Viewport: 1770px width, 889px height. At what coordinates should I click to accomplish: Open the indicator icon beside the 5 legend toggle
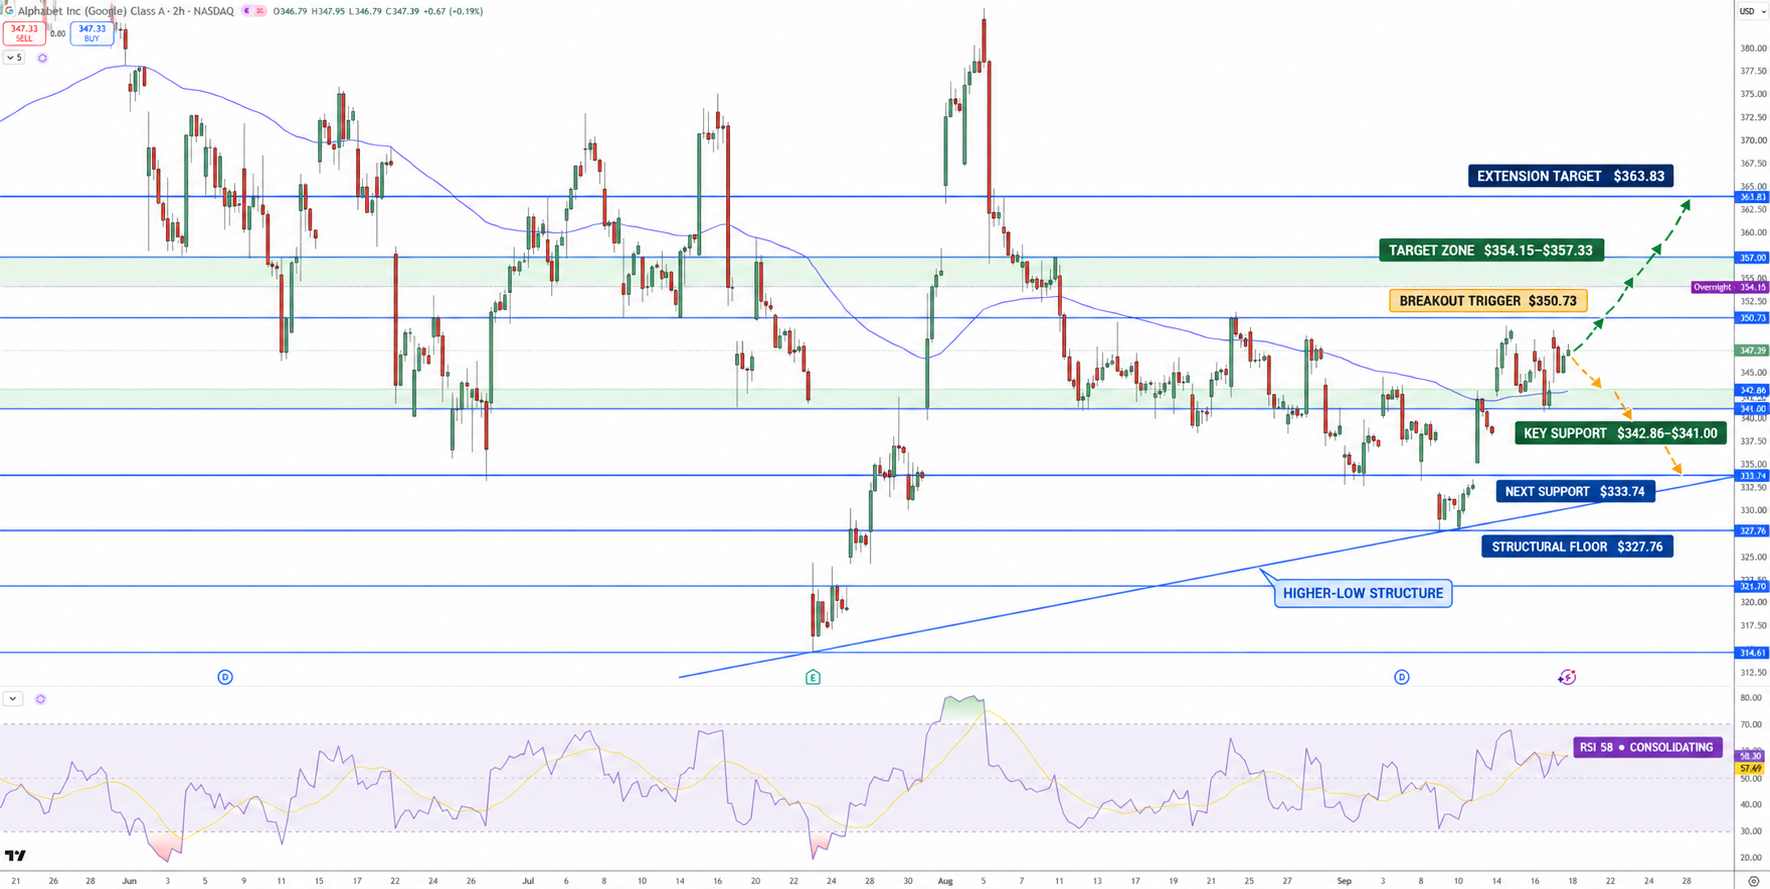pos(42,58)
